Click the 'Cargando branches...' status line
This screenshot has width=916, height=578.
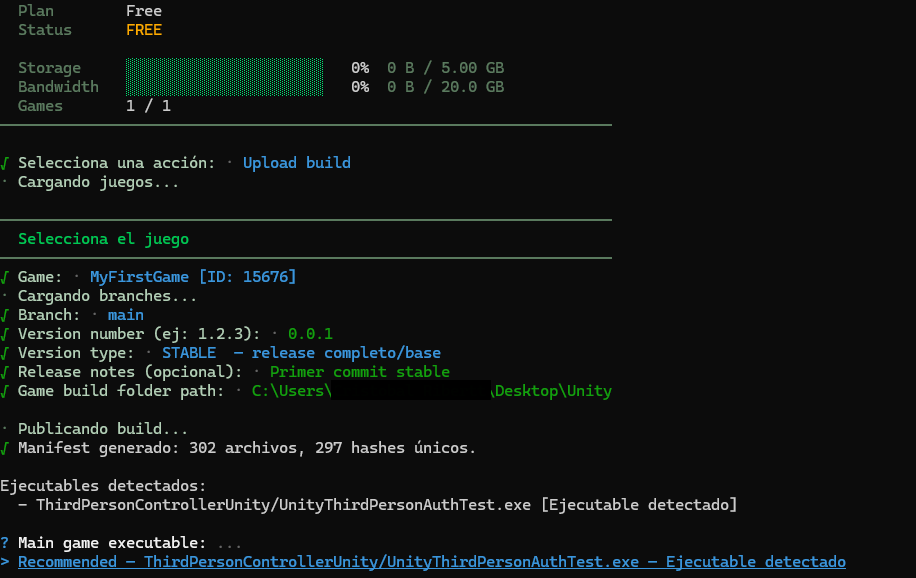(x=107, y=296)
